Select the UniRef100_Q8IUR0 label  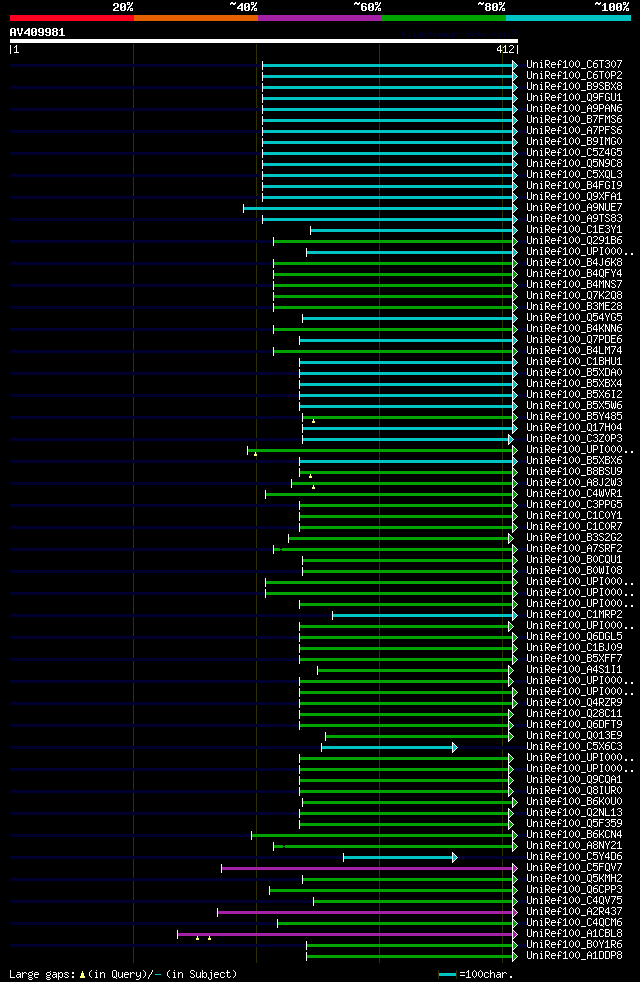(574, 792)
